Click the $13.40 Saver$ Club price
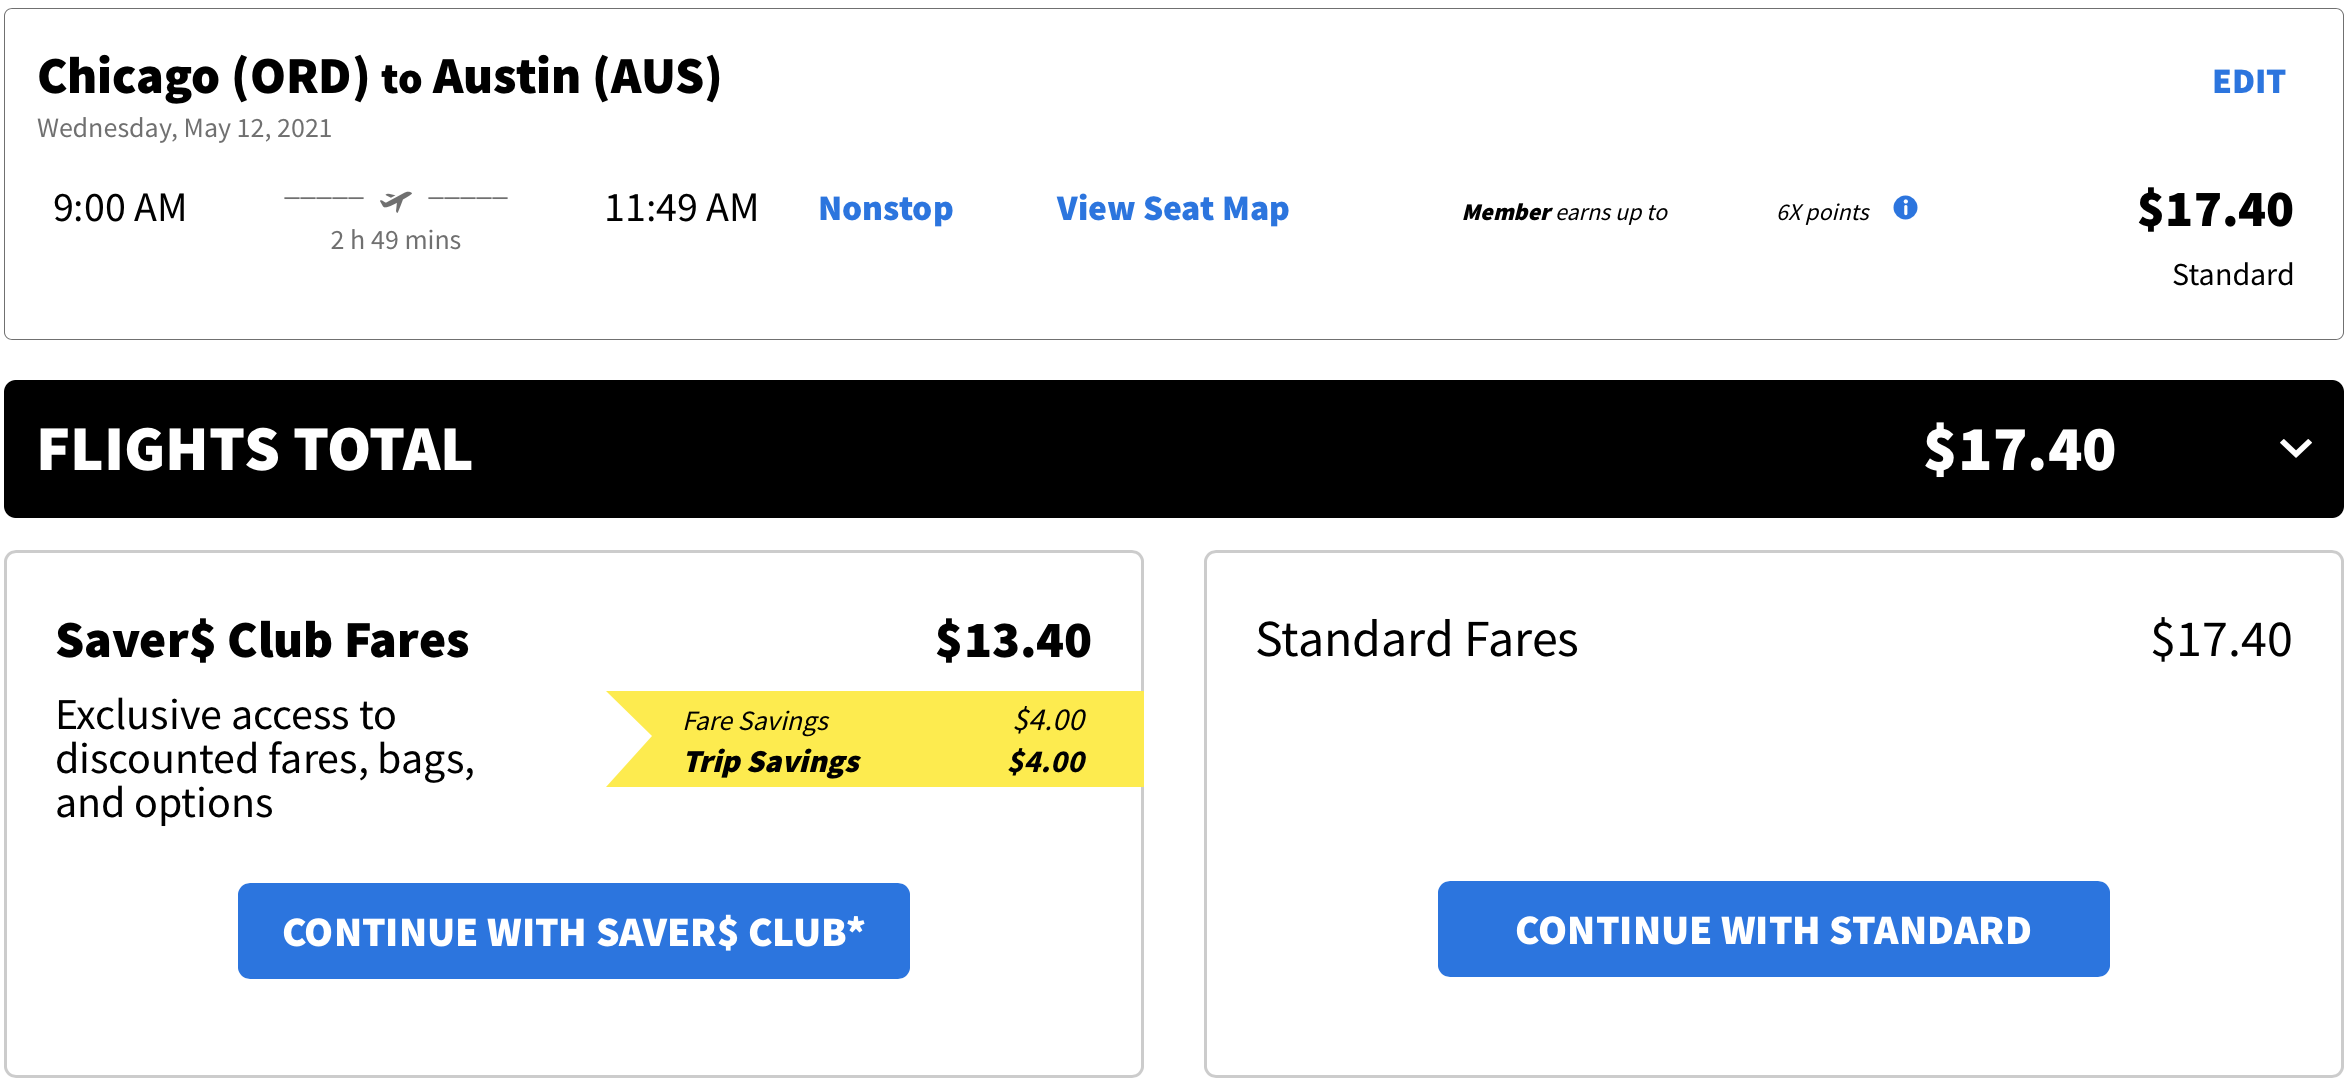This screenshot has height=1084, width=2352. coord(1013,640)
